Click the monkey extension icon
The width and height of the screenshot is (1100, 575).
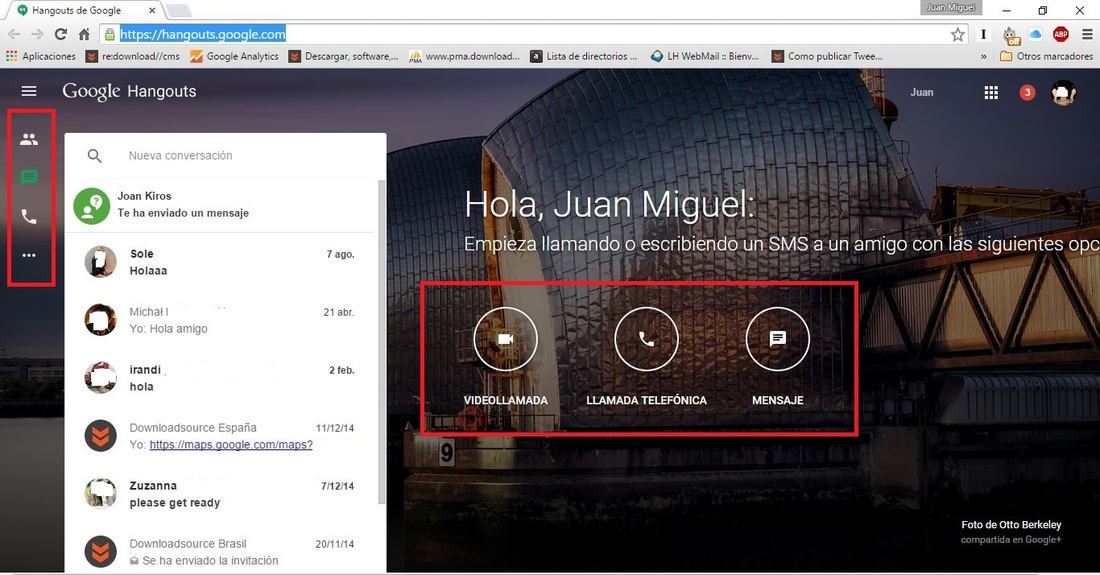tap(1010, 35)
